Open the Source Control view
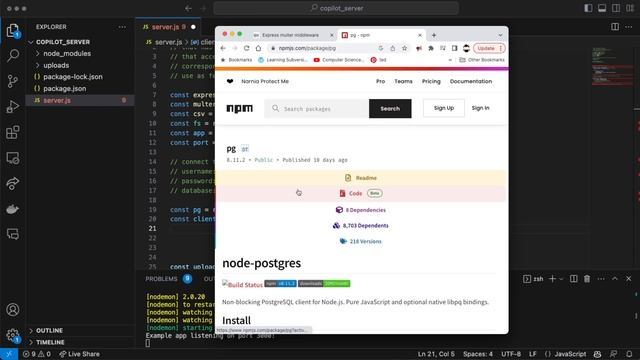Viewport: 640px width, 360px height. [13, 81]
